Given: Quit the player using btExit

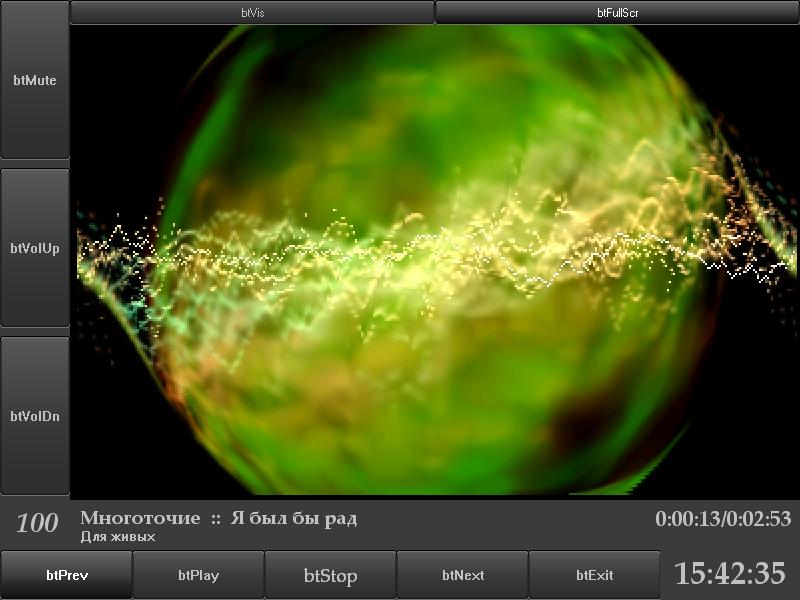Looking at the screenshot, I should [x=594, y=575].
